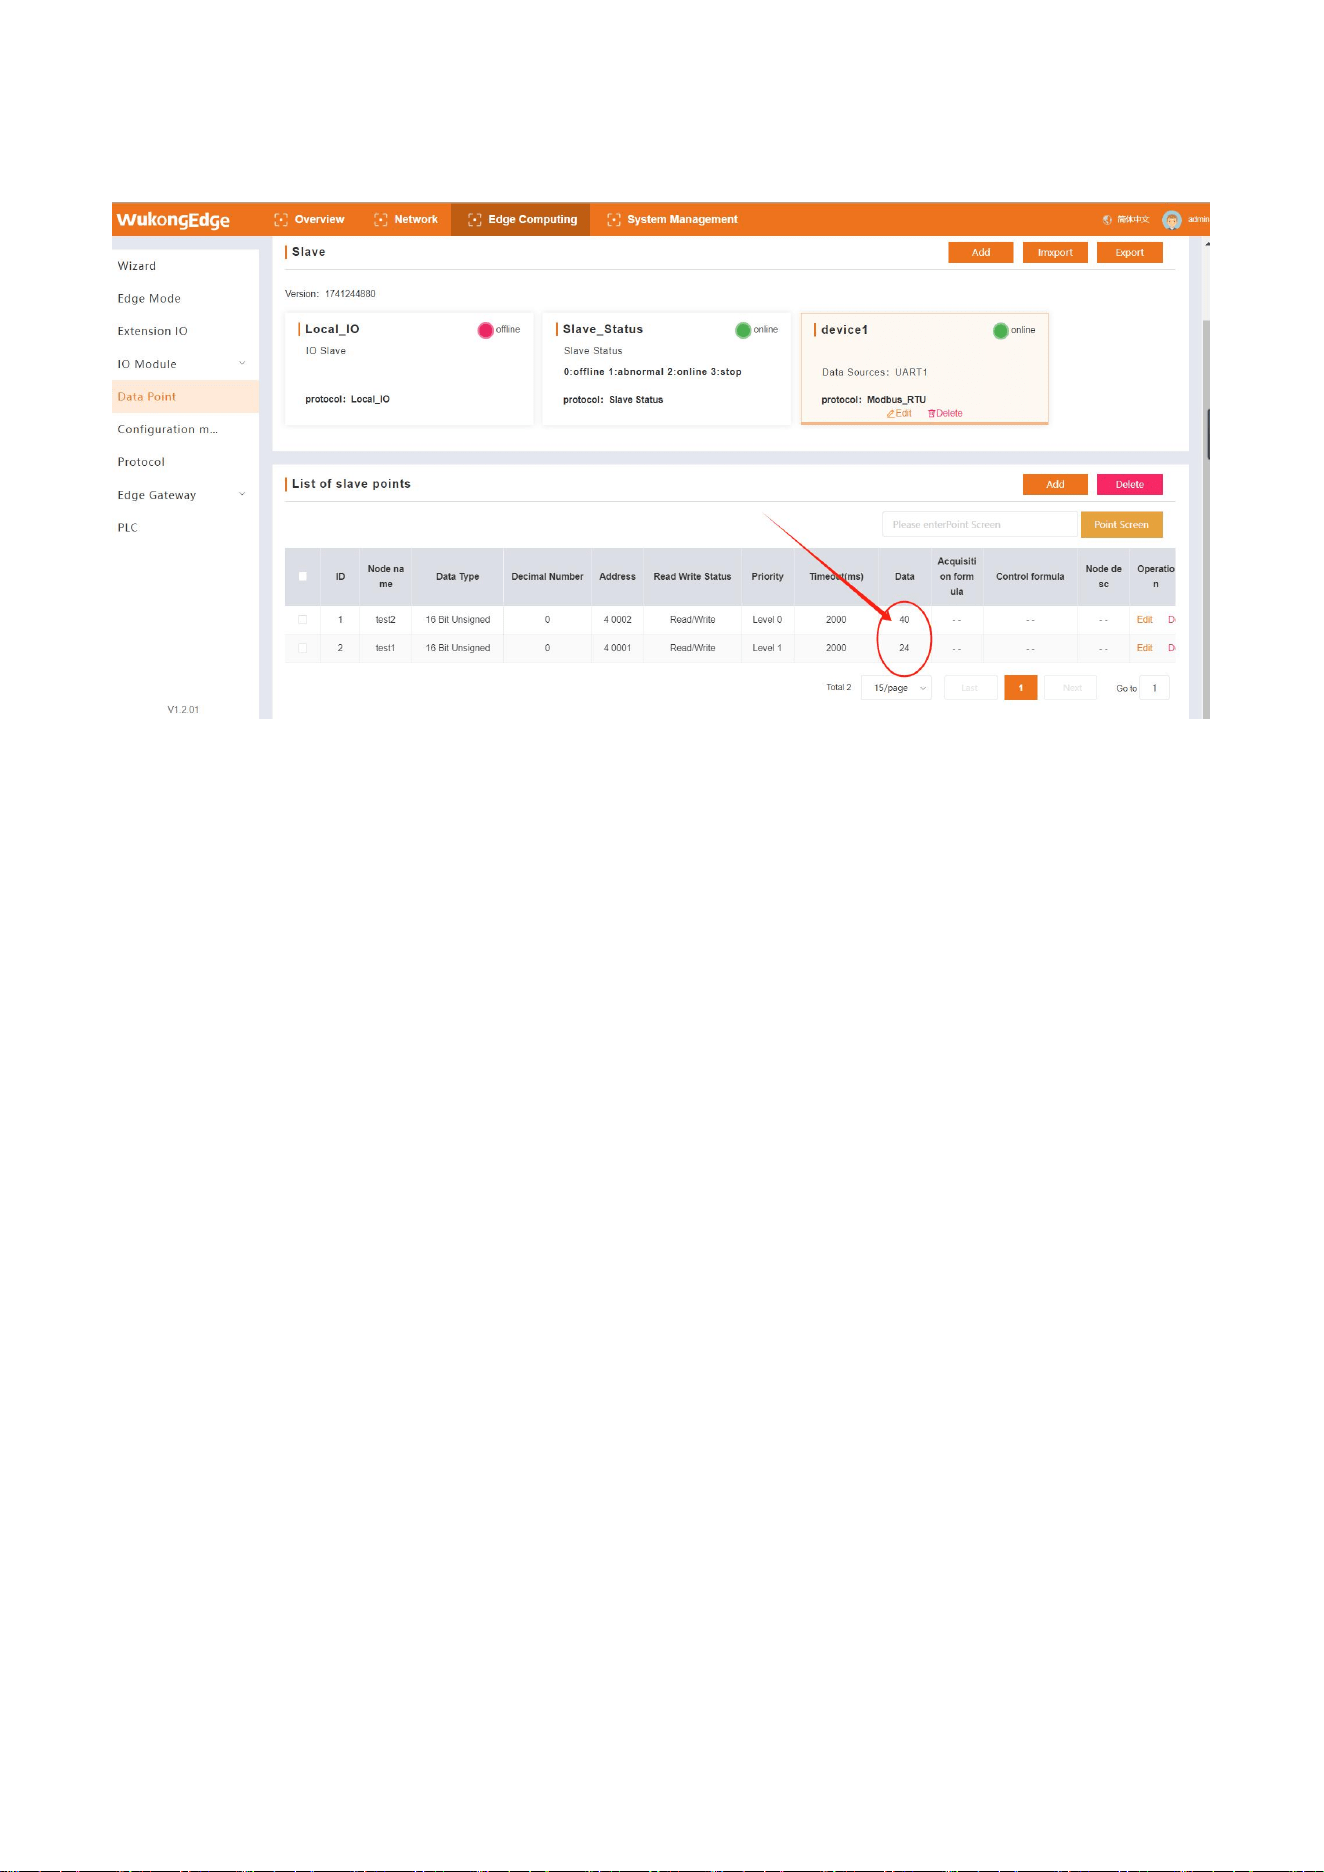The height and width of the screenshot is (1872, 1324).
Task: Click the Import button
Action: click(1055, 253)
